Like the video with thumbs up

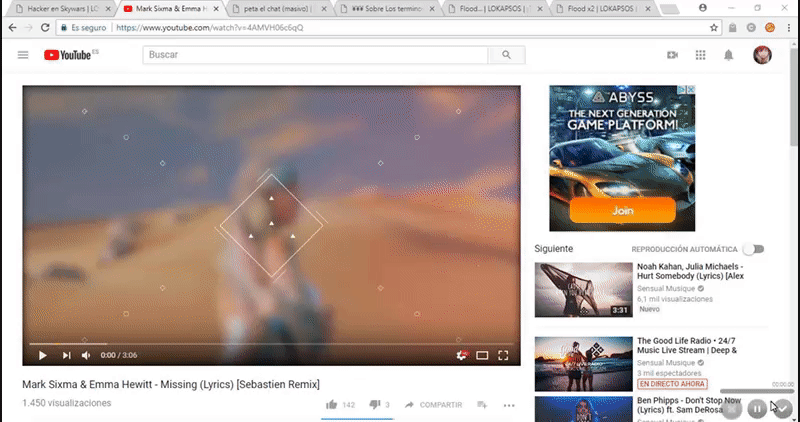coord(331,405)
